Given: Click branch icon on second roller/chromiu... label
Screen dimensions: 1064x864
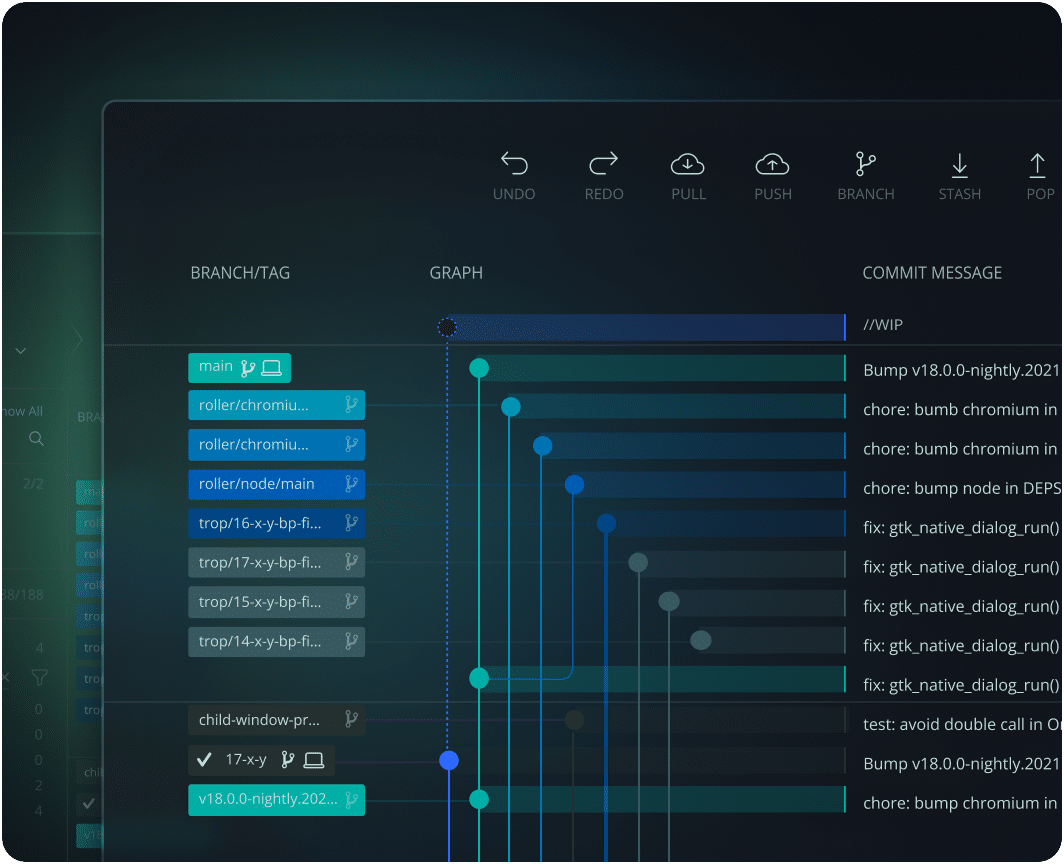Looking at the screenshot, I should point(351,444).
